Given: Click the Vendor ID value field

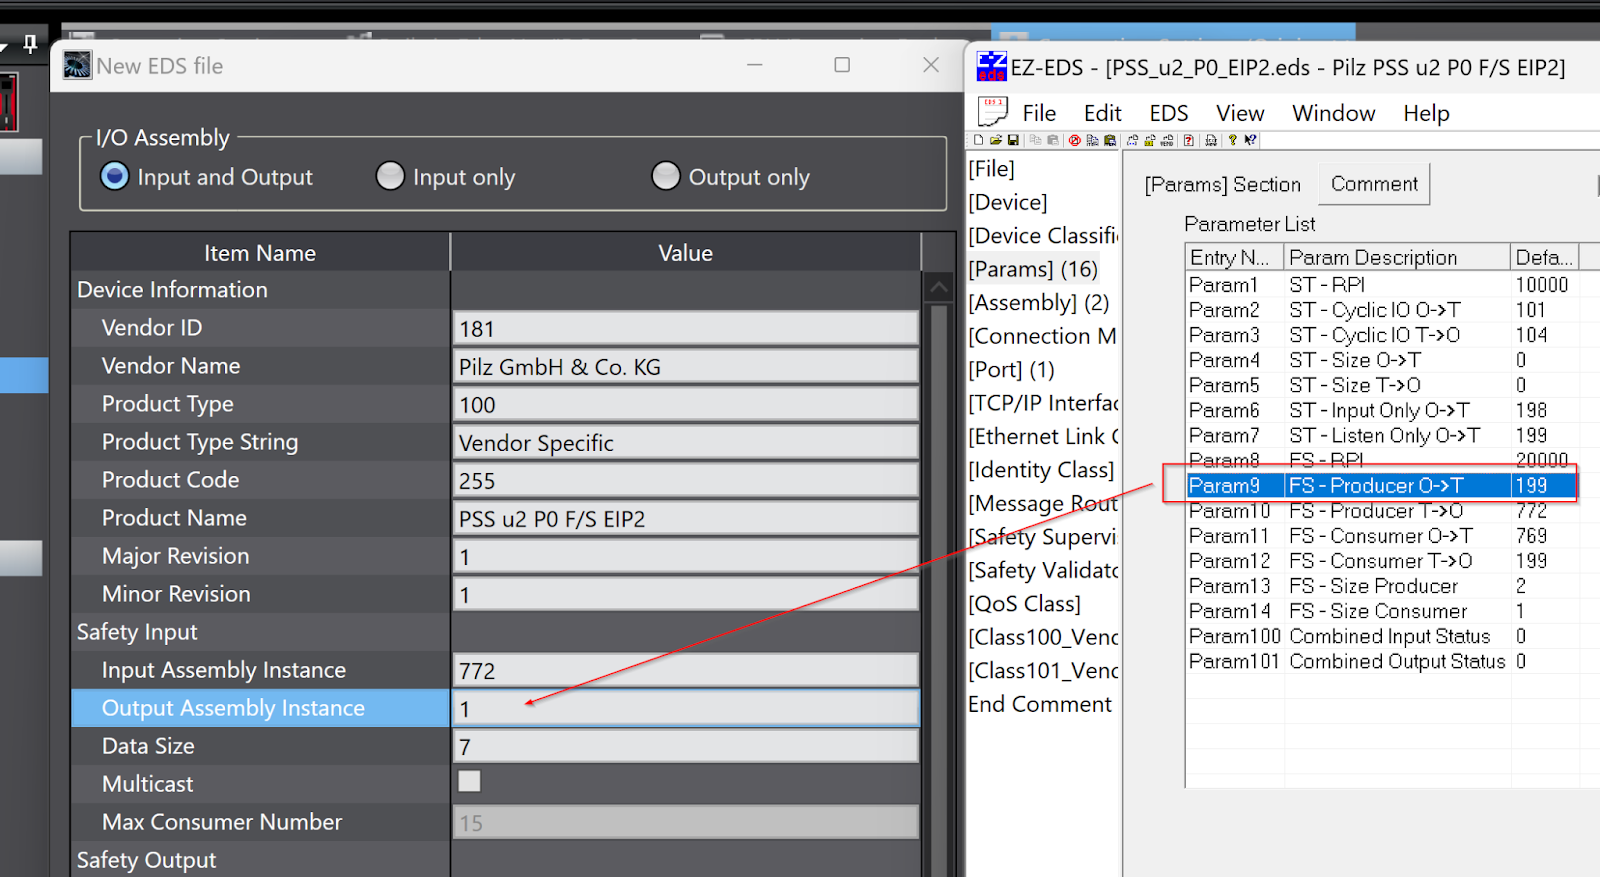Looking at the screenshot, I should (685, 328).
